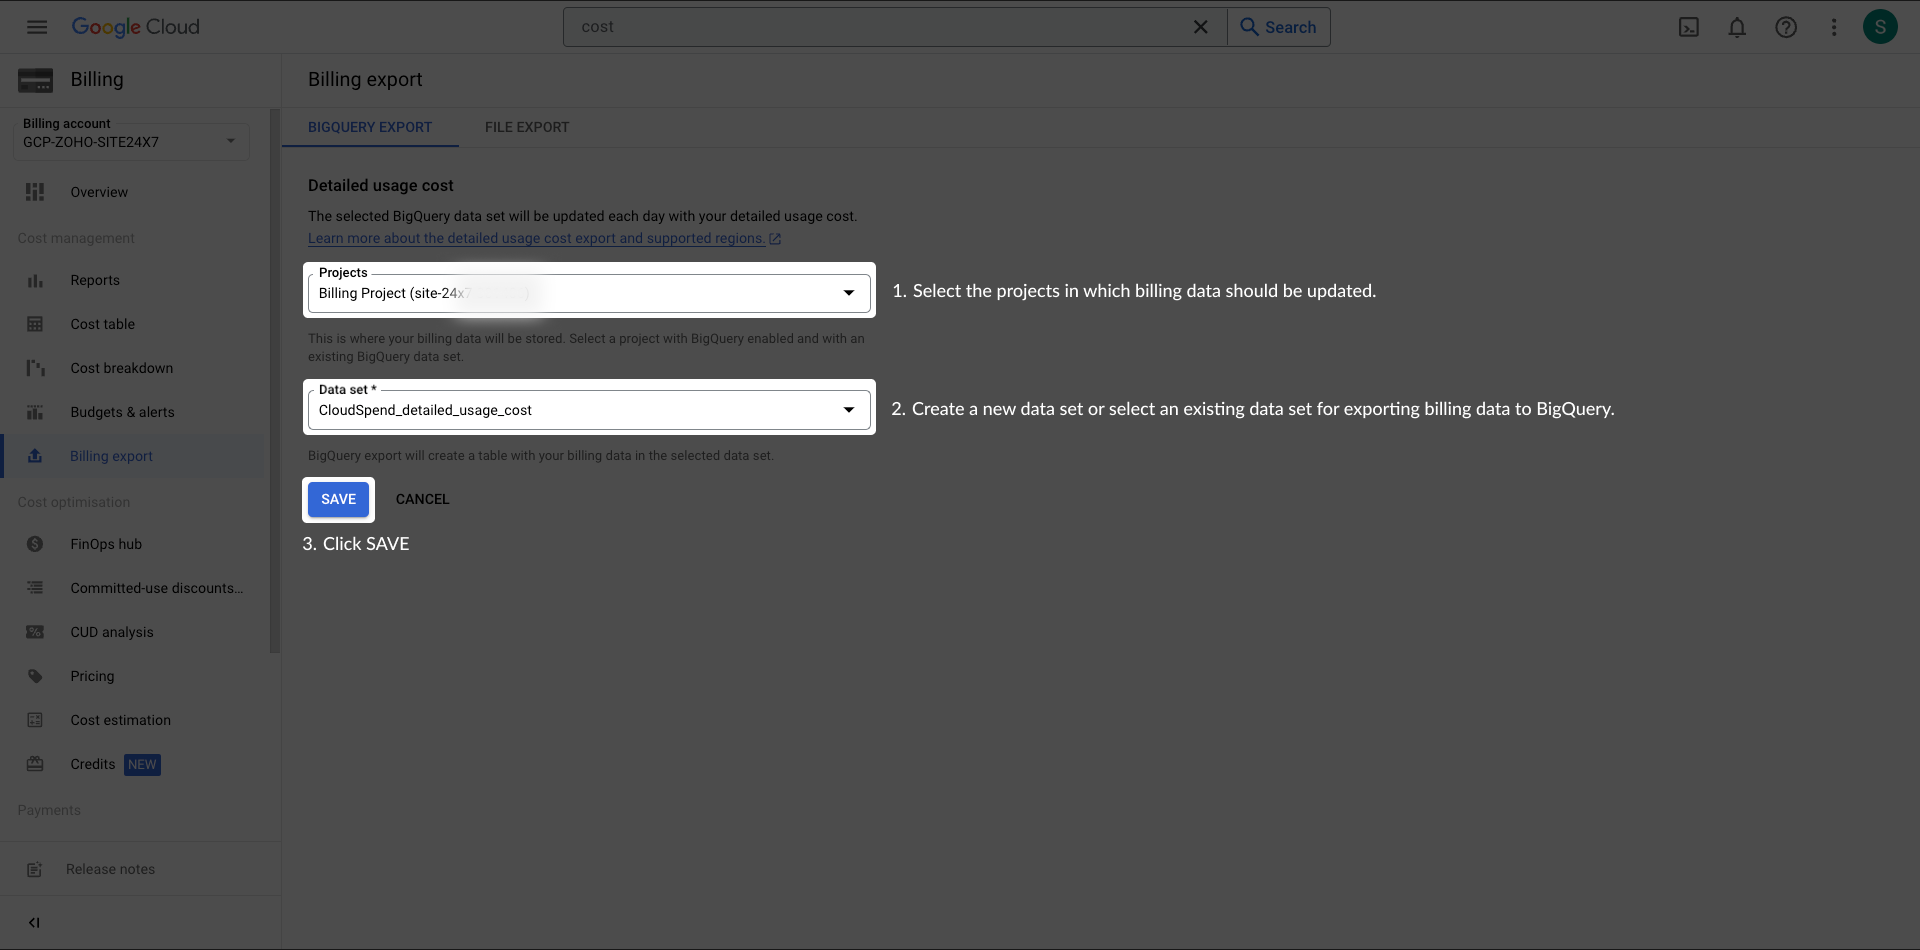
Task: Click the Pricing tag icon
Action: [35, 676]
